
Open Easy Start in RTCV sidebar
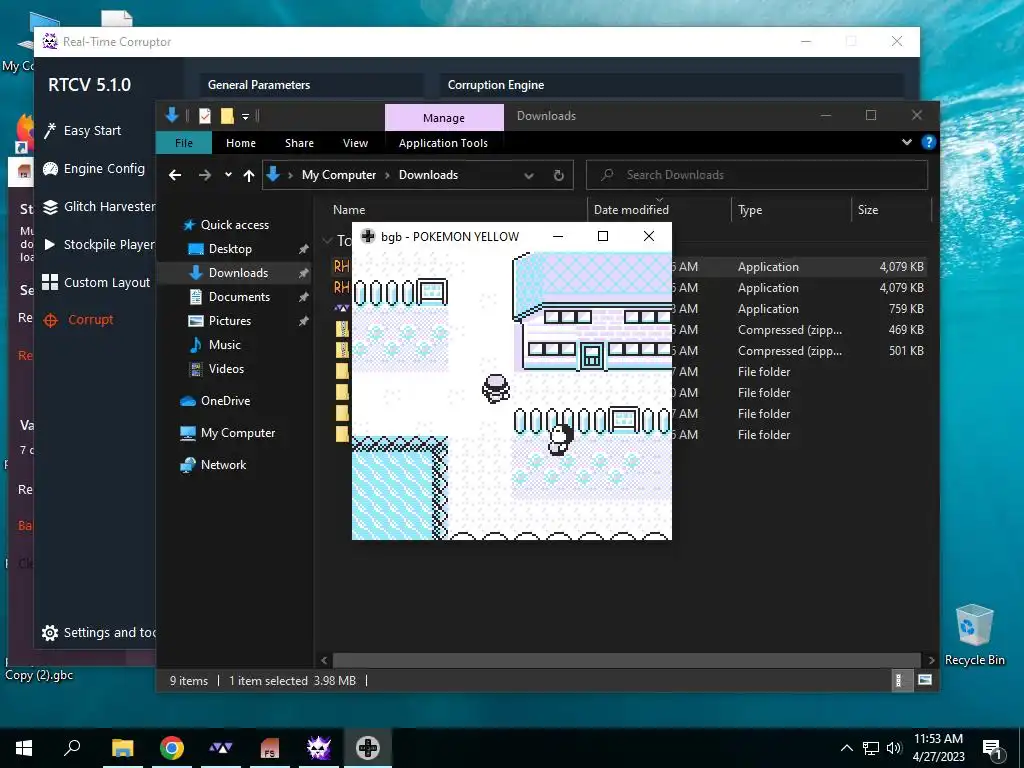(82, 131)
